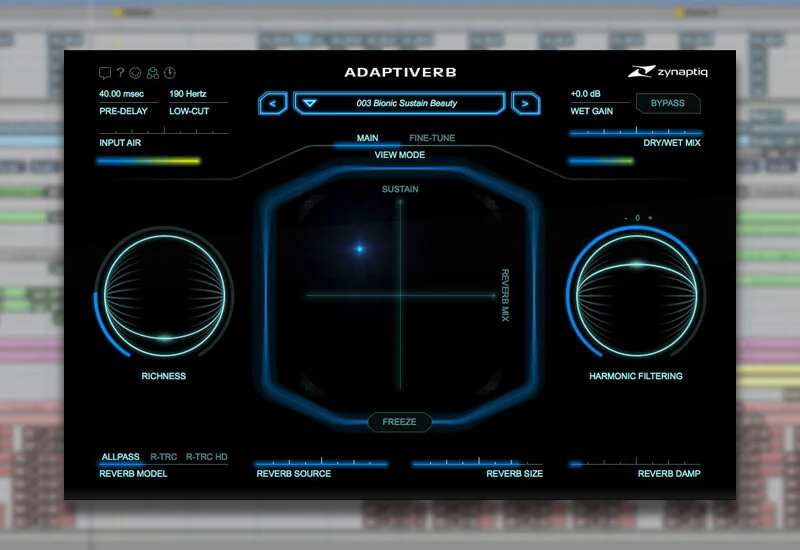
Task: Click the zynaptiq logo
Action: pos(668,71)
